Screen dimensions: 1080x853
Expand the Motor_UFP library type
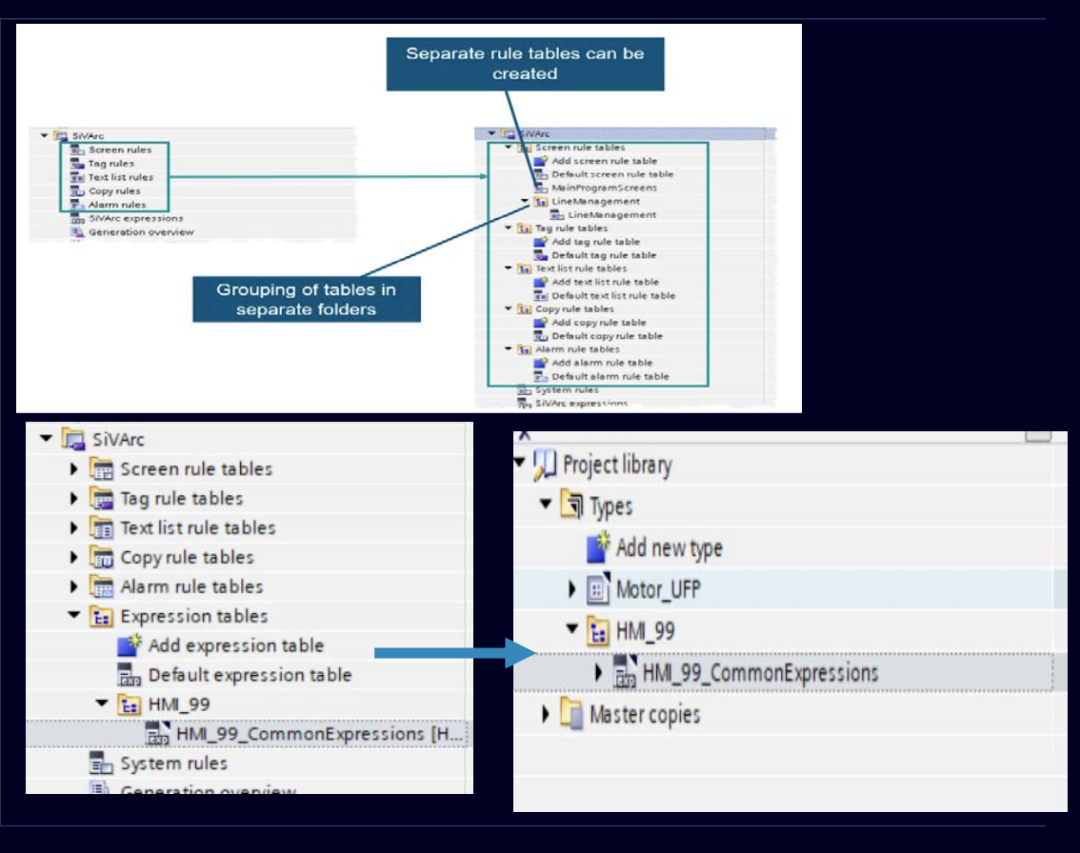coord(572,590)
